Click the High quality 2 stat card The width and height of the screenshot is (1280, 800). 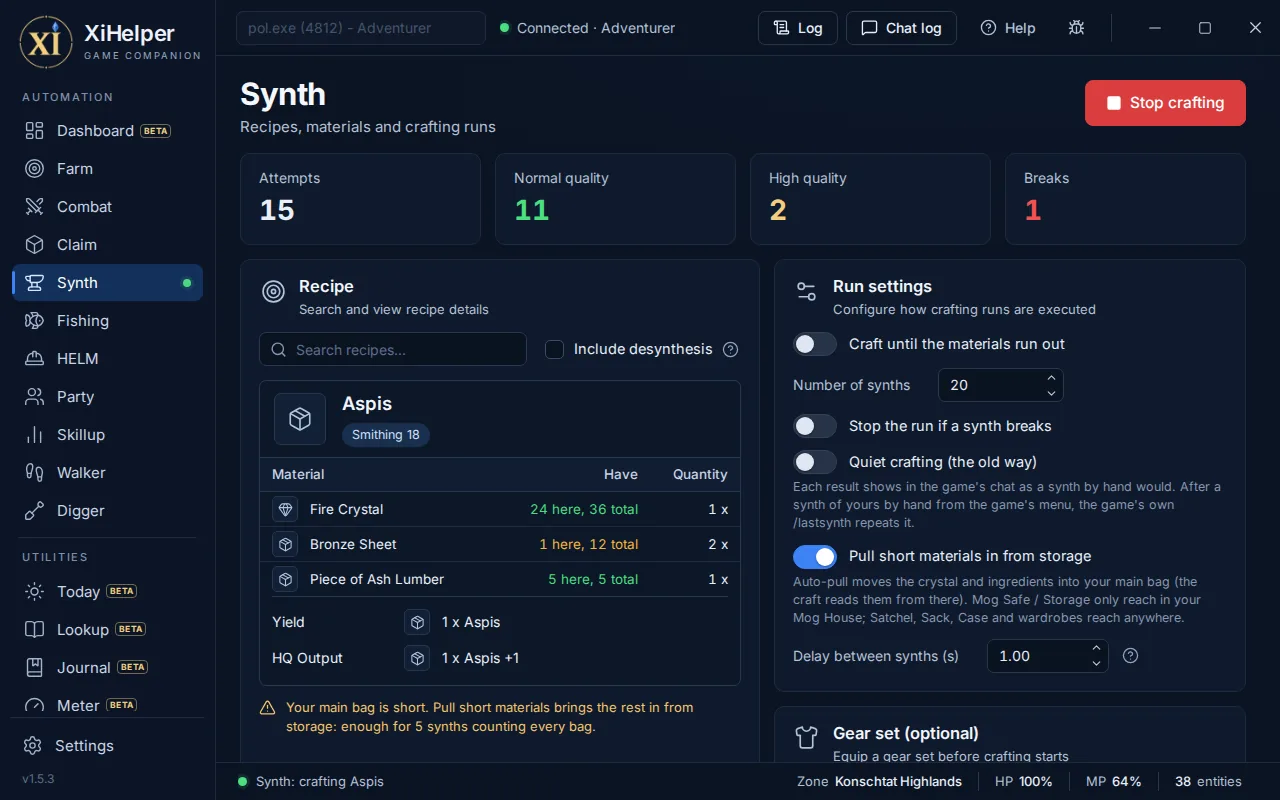click(x=870, y=199)
